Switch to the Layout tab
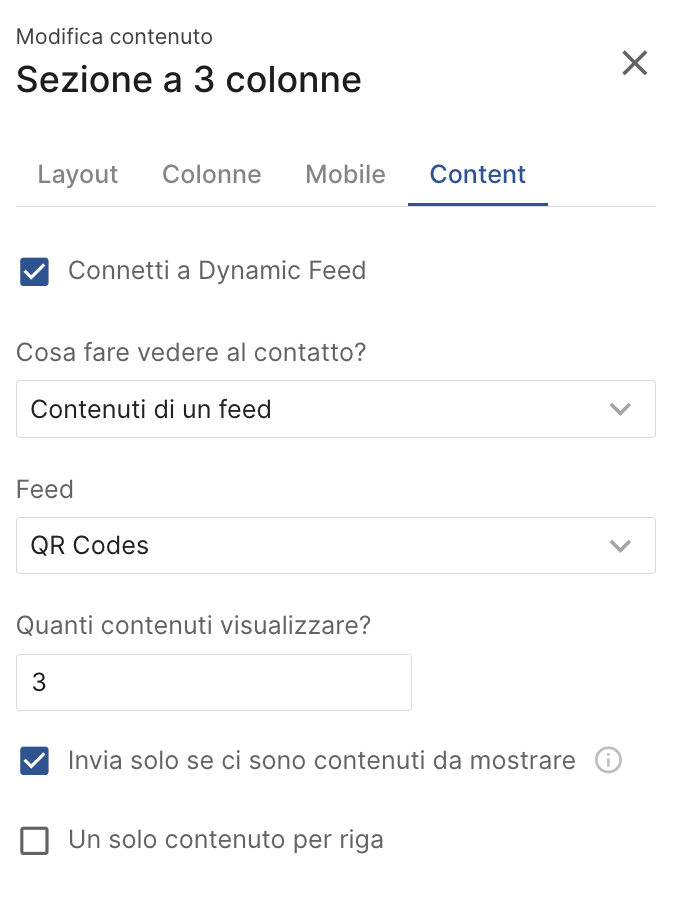This screenshot has width=674, height=918. pyautogui.click(x=78, y=175)
